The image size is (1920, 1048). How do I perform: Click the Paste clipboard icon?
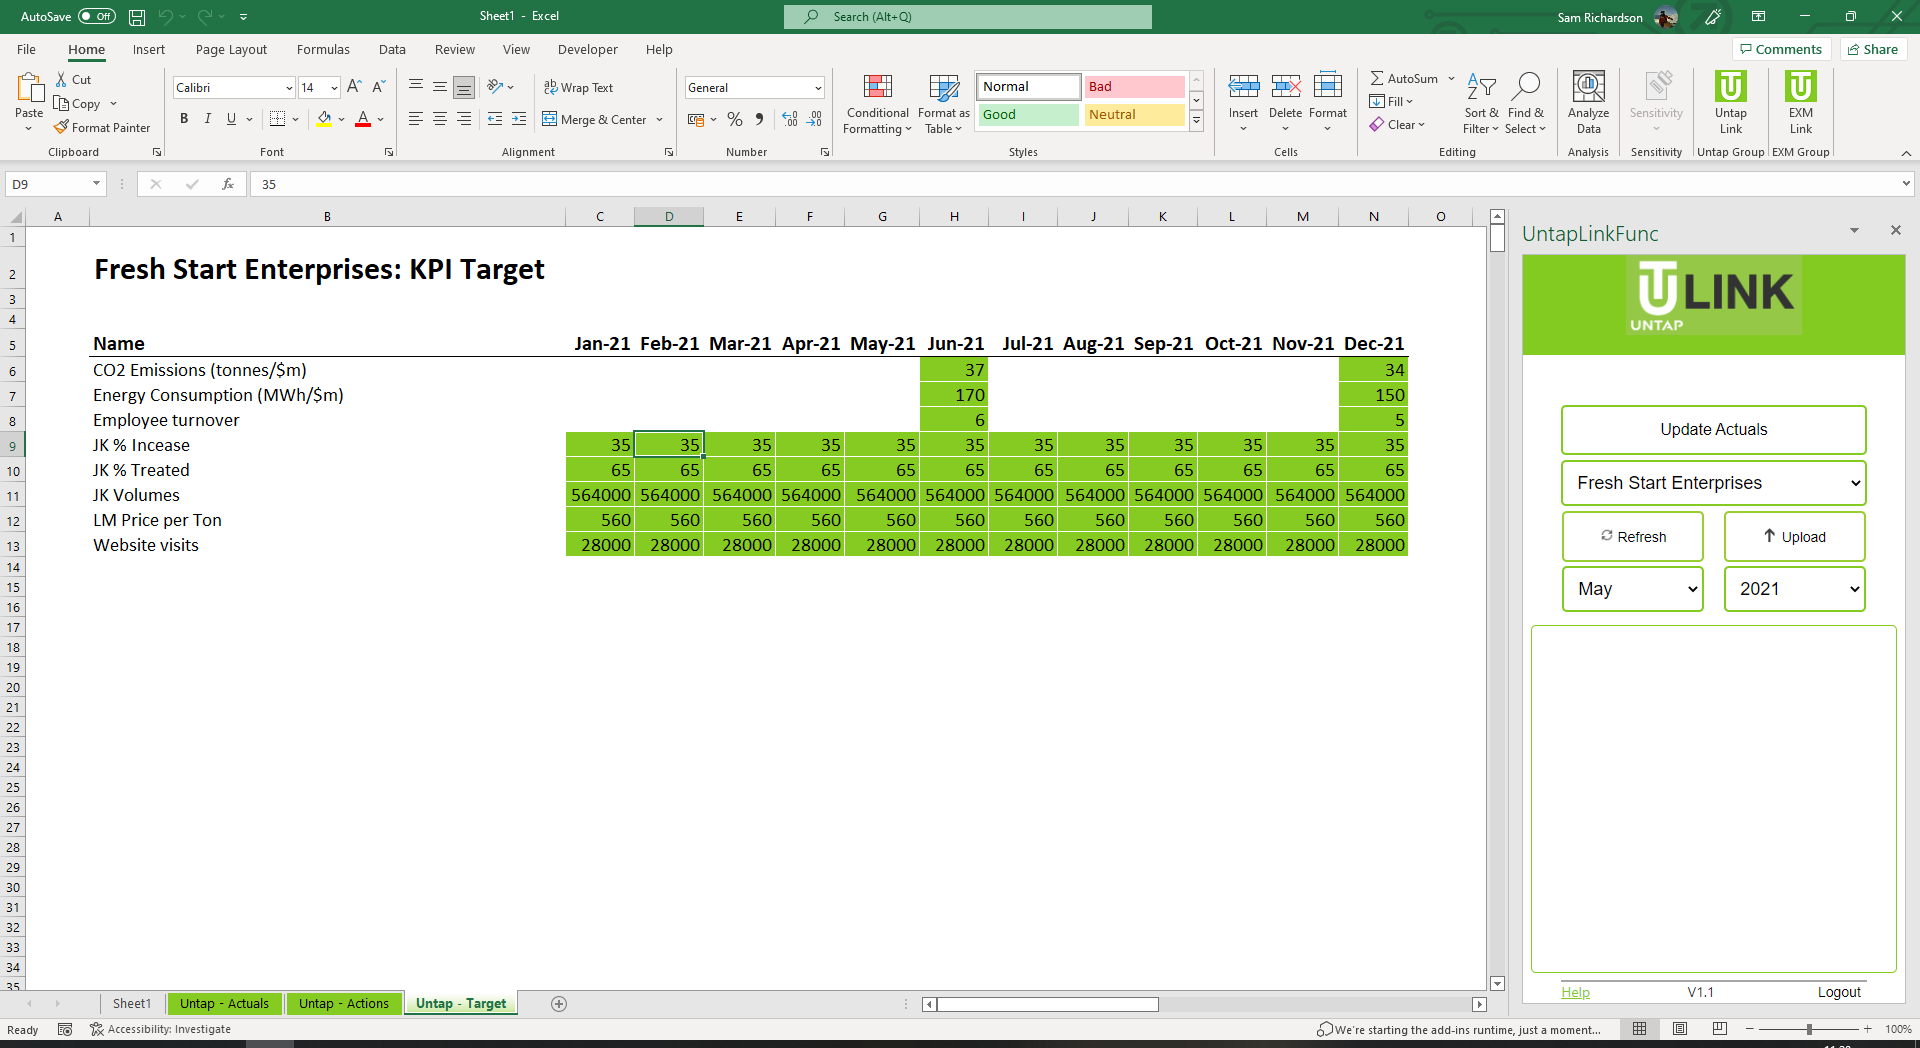point(29,88)
